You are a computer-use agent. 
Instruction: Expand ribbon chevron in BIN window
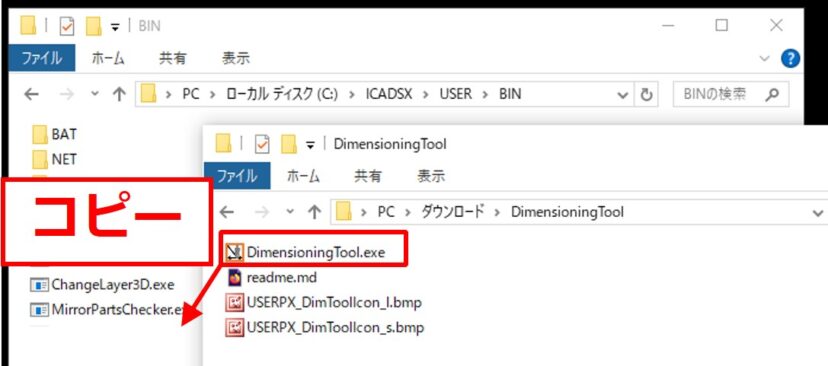coord(765,59)
